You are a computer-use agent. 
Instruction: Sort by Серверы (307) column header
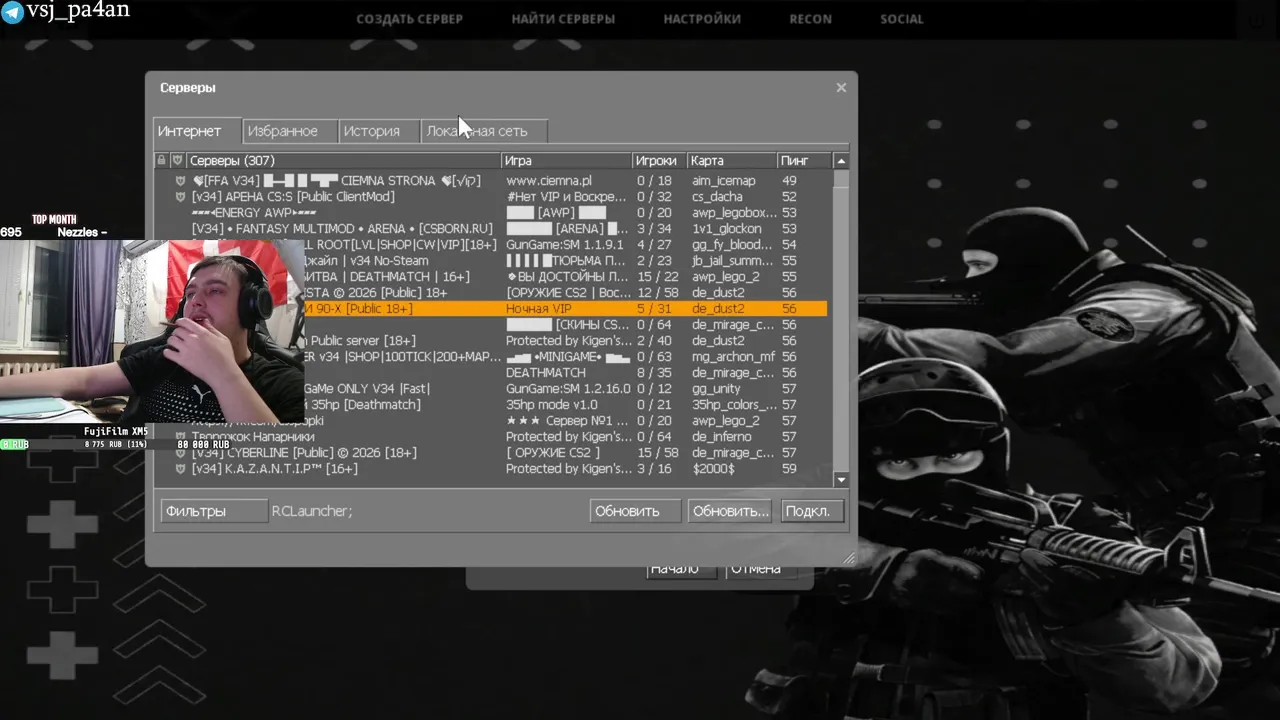(343, 160)
